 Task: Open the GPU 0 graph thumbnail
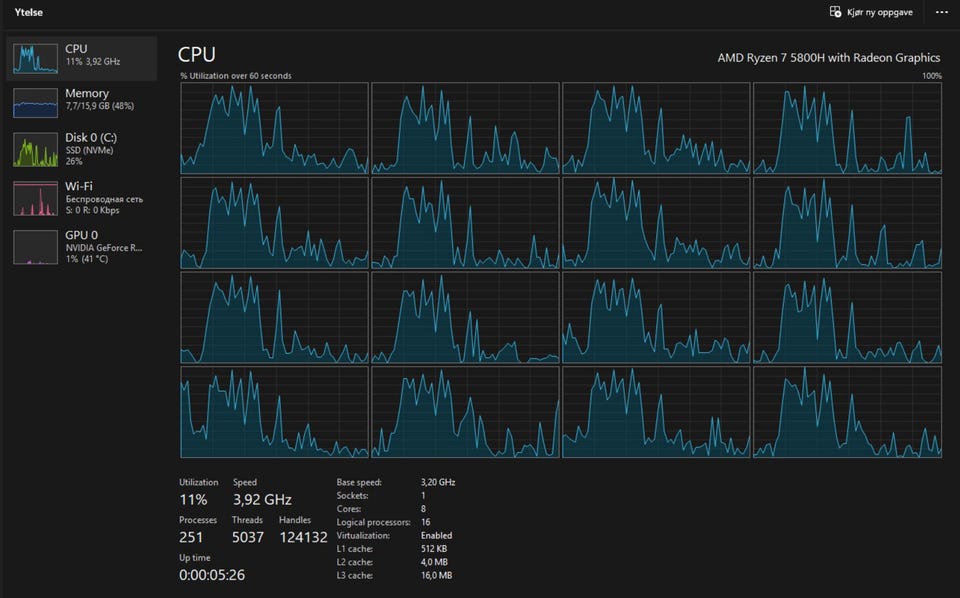click(36, 247)
